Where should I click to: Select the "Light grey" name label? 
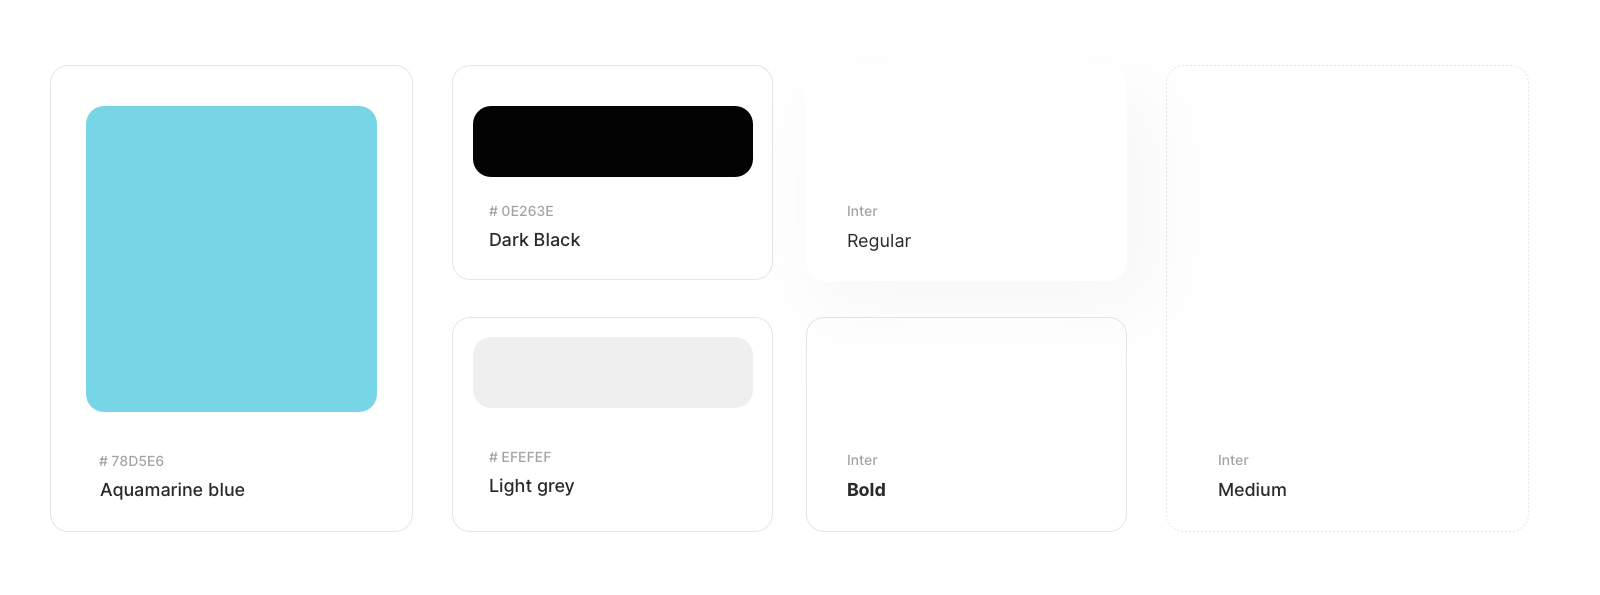click(531, 486)
